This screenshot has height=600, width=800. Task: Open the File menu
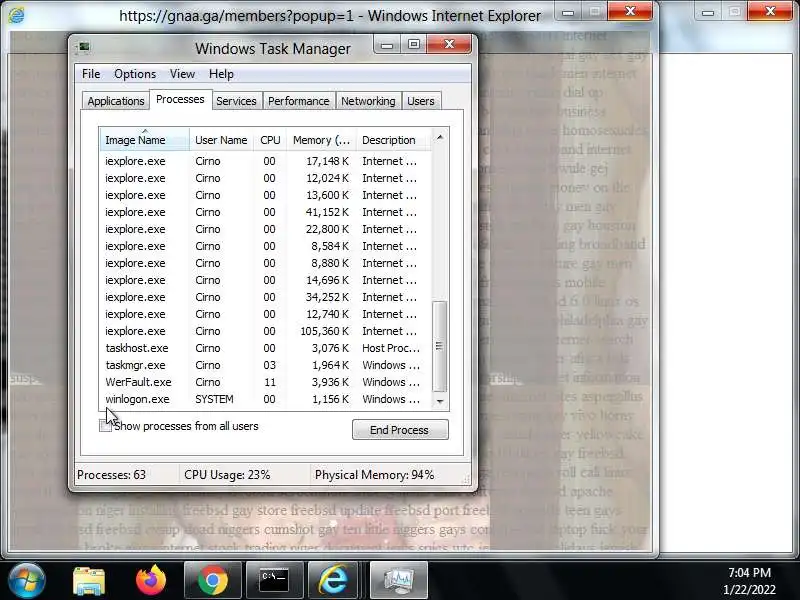[91, 74]
